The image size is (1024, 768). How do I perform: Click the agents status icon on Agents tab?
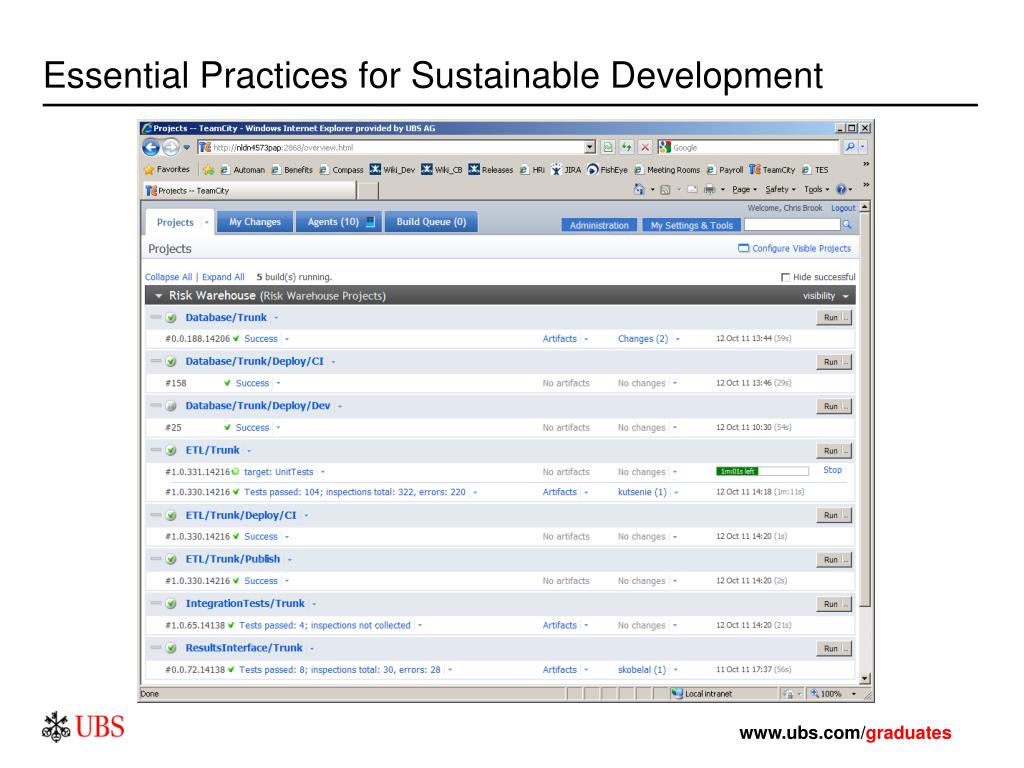[370, 222]
